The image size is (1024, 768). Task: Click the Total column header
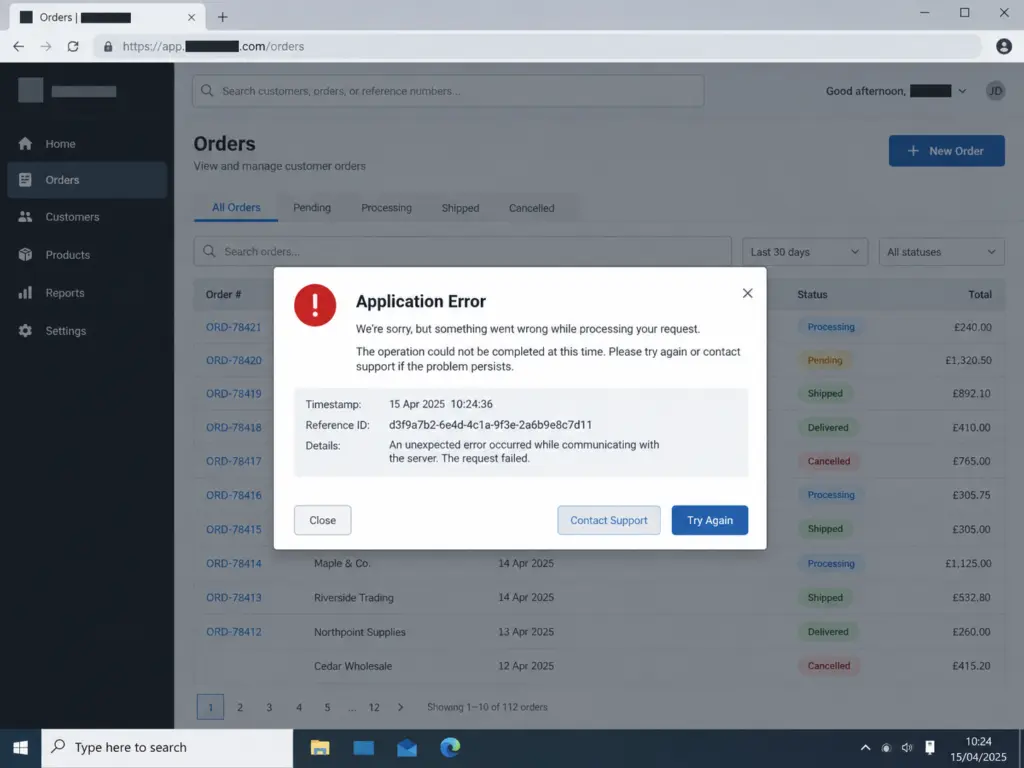[980, 295]
